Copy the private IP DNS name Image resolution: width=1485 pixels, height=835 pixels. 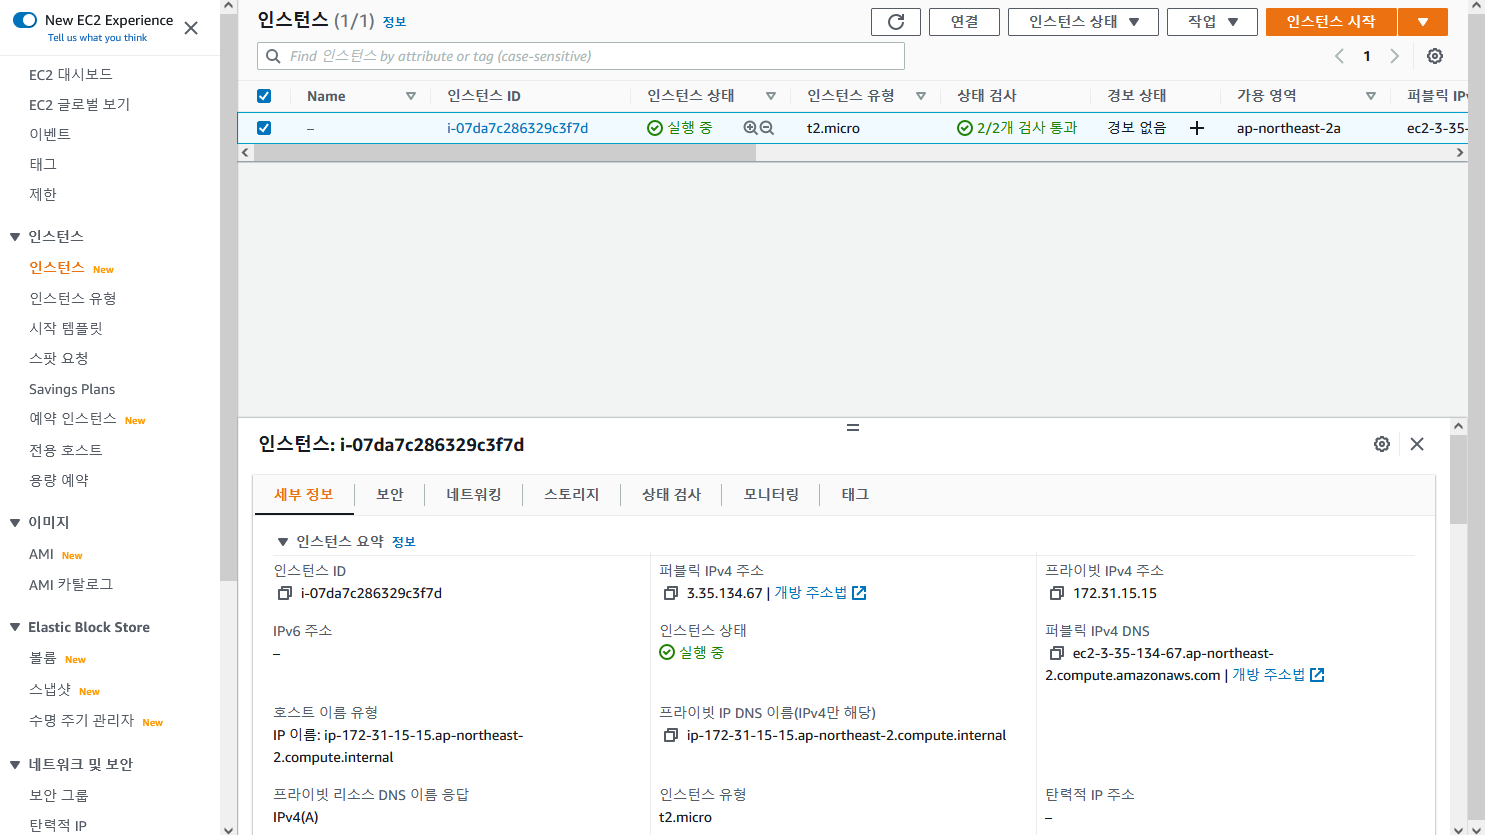coord(671,735)
